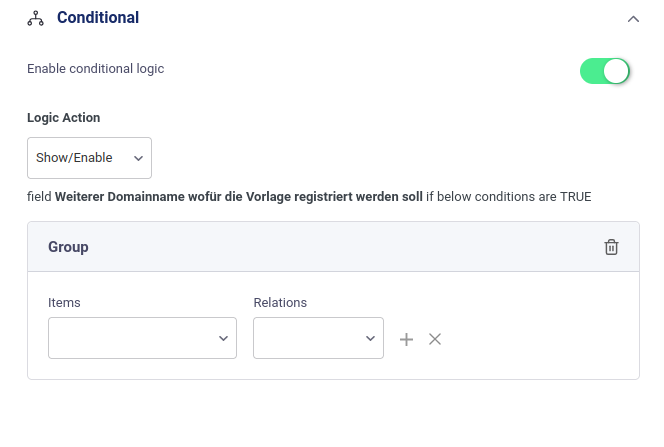Click the arrow inside the Items select box
Viewport: 664px width, 447px height.
click(x=223, y=339)
